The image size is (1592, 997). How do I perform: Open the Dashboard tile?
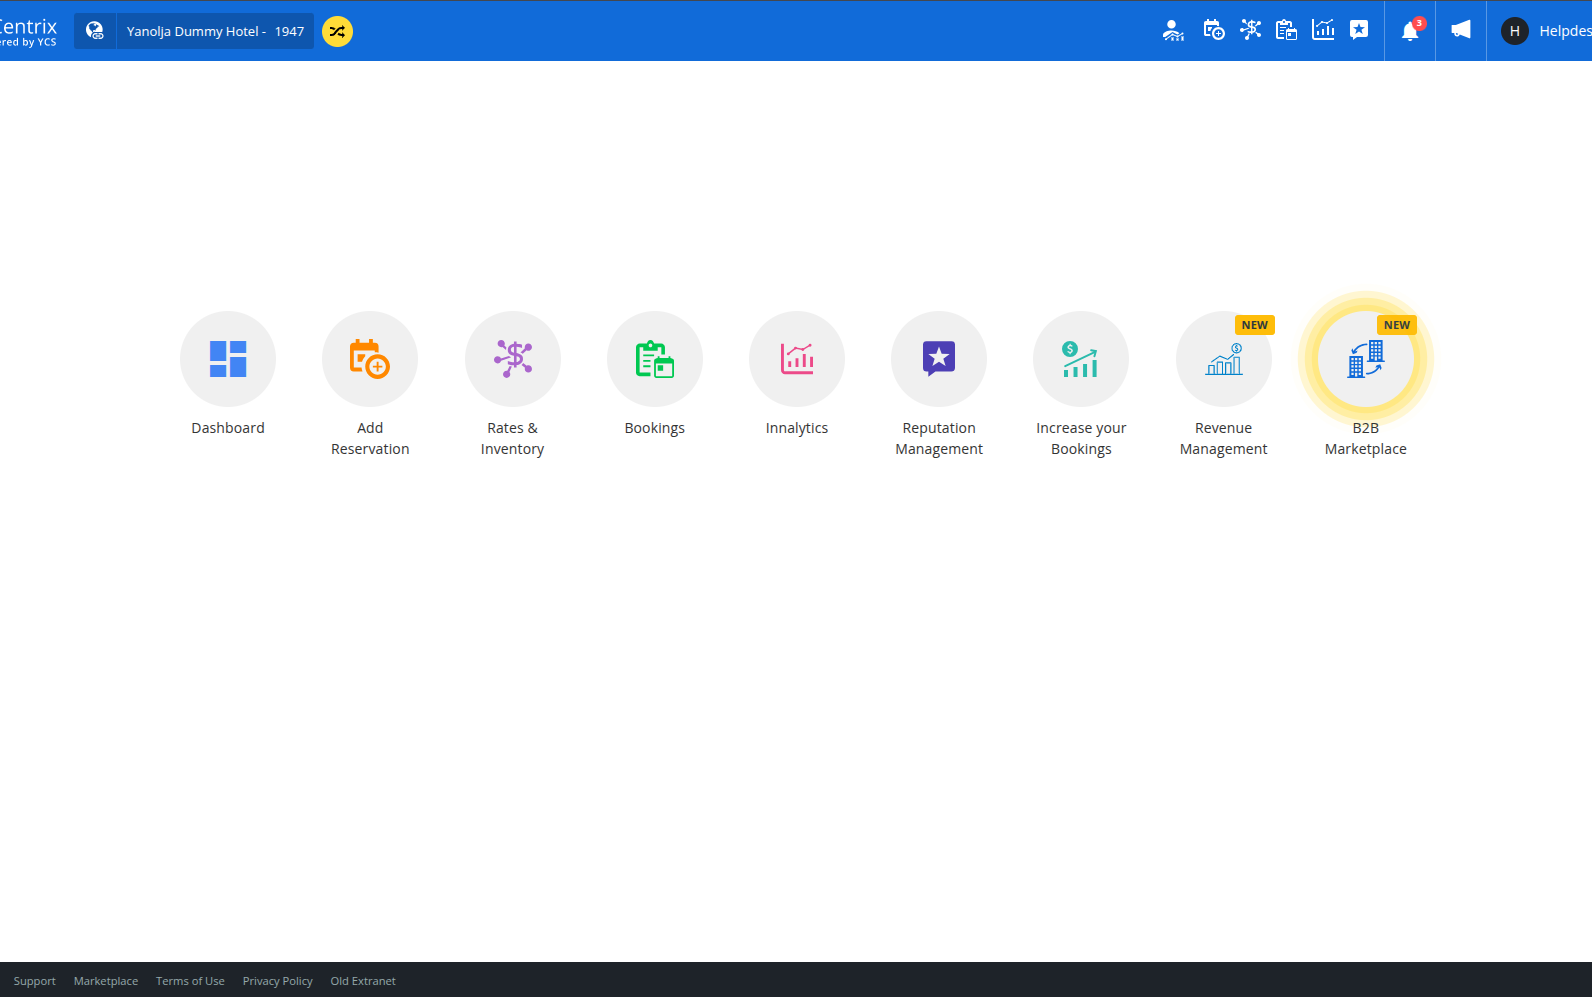click(x=228, y=359)
